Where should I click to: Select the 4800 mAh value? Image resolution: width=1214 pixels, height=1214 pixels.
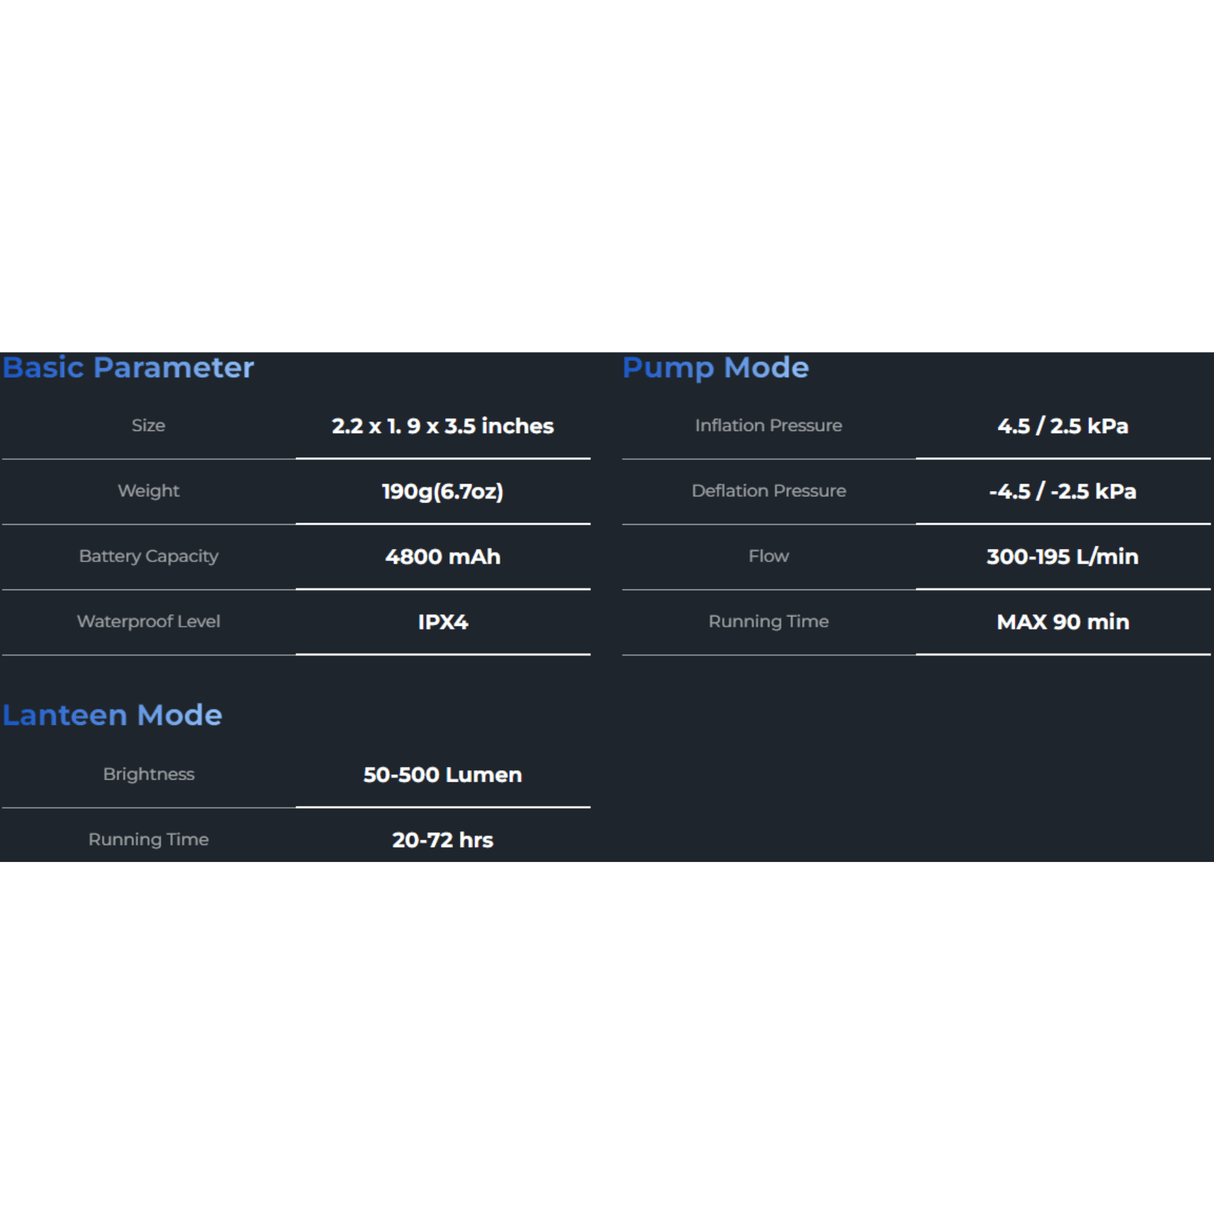tap(443, 556)
